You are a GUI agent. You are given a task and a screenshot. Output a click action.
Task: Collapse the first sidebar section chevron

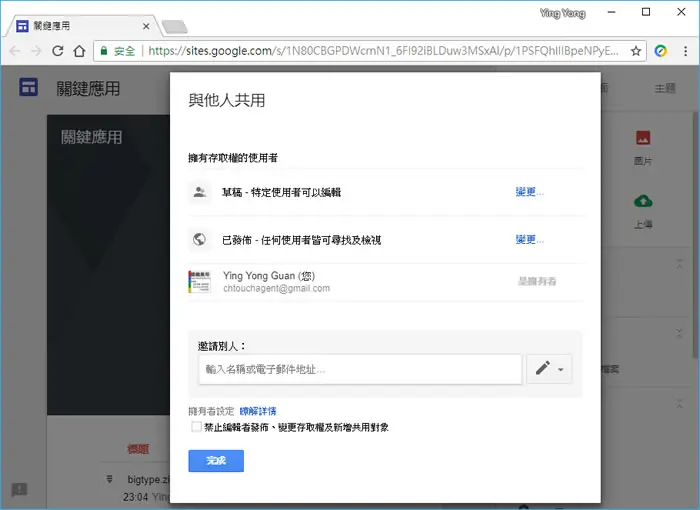(679, 263)
